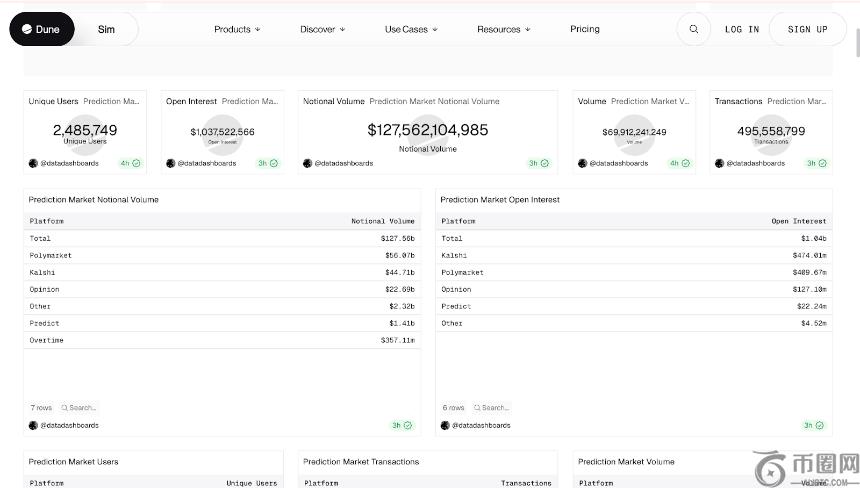Click the 3h freshness icon on the Notional Volume card
Image resolution: width=860 pixels, height=488 pixels.
tap(546, 163)
